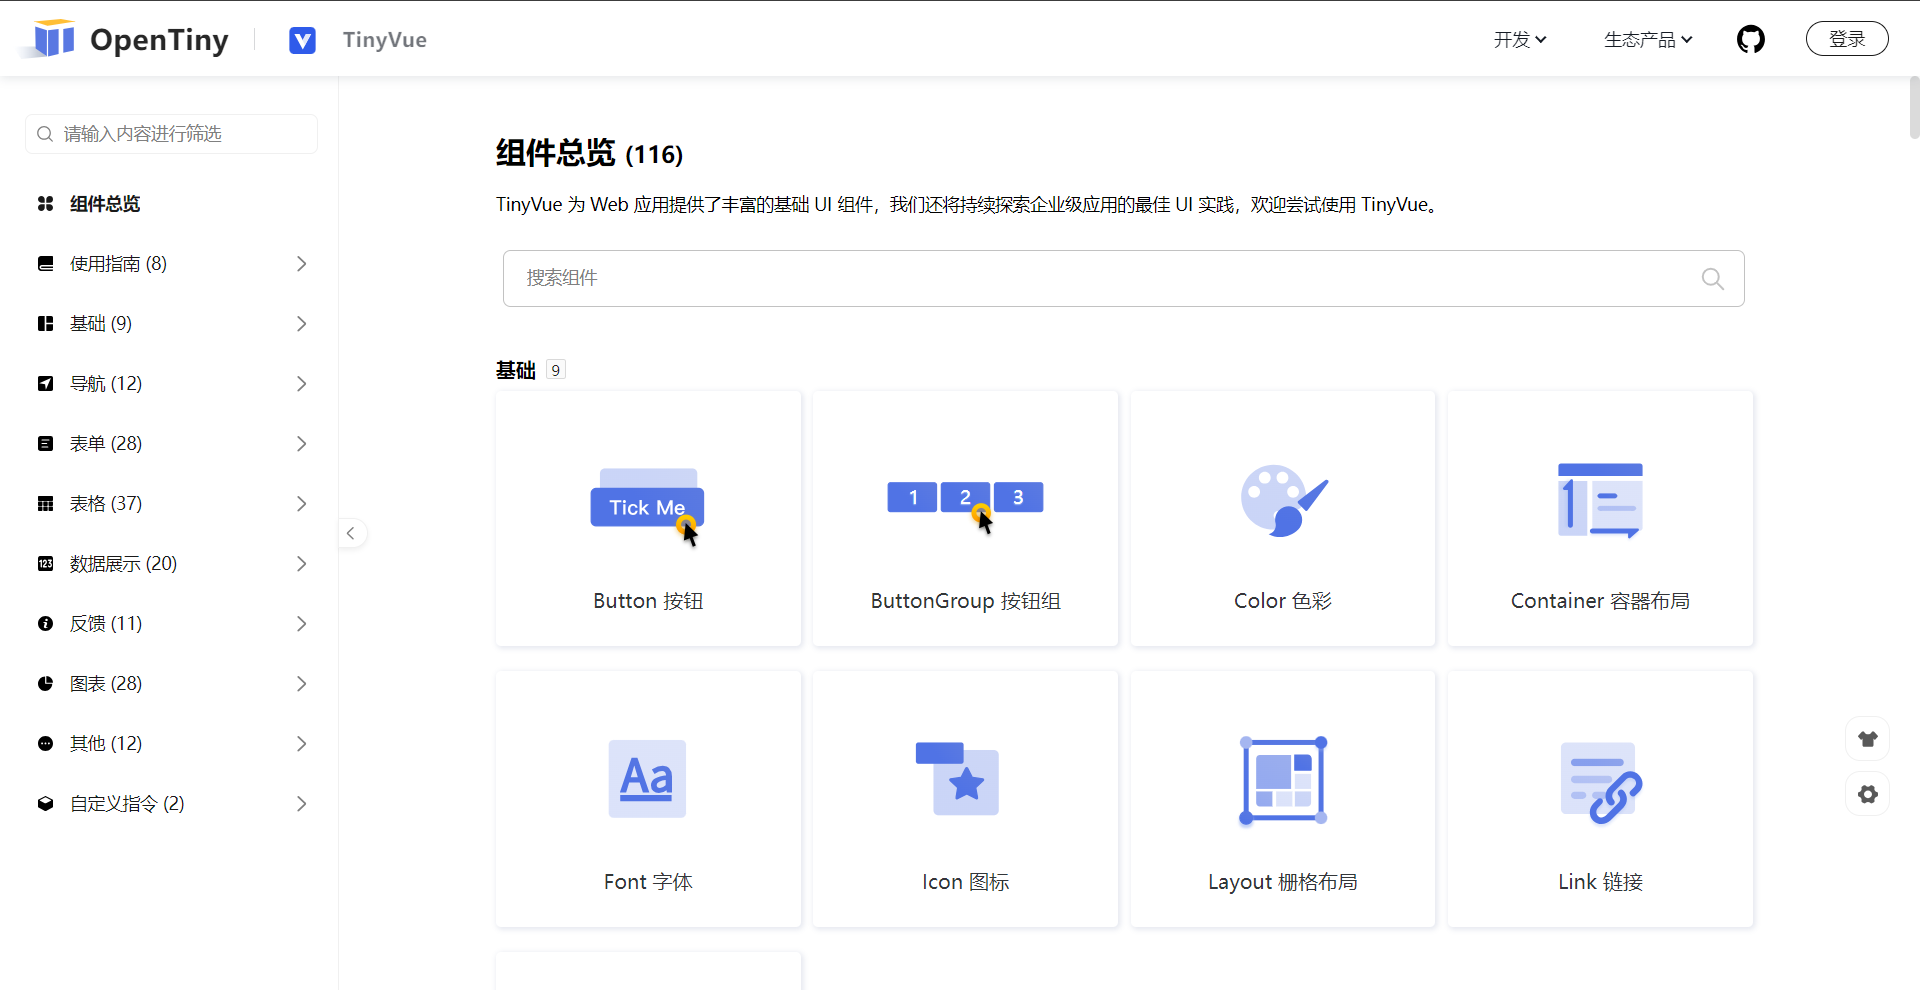Open the Color 色彩 label link
1920x990 pixels.
coord(1283,601)
